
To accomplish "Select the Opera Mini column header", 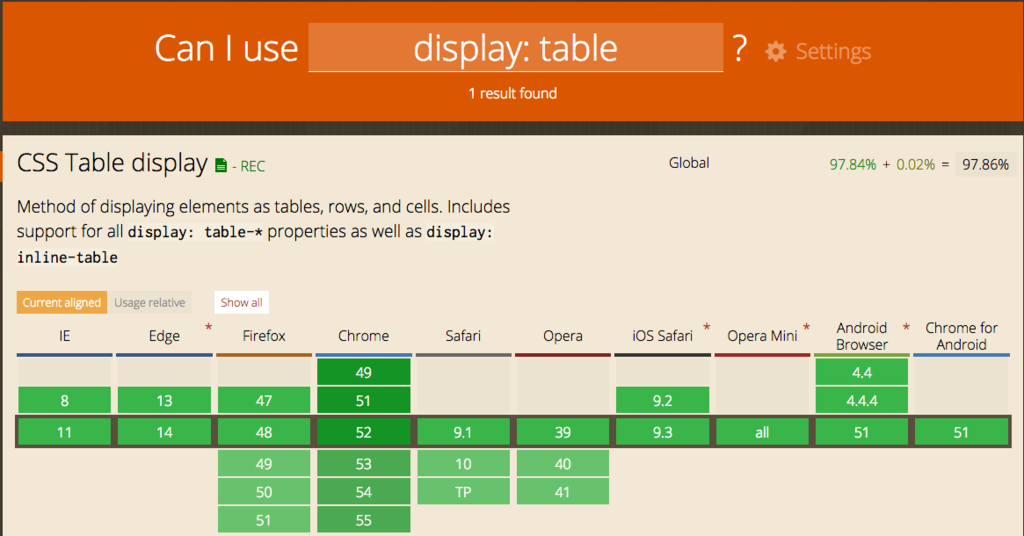I will click(x=762, y=336).
